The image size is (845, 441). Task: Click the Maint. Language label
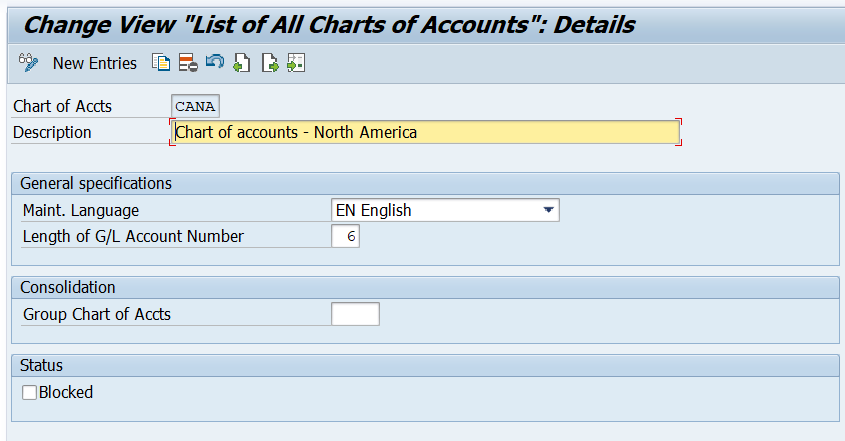[x=81, y=210]
